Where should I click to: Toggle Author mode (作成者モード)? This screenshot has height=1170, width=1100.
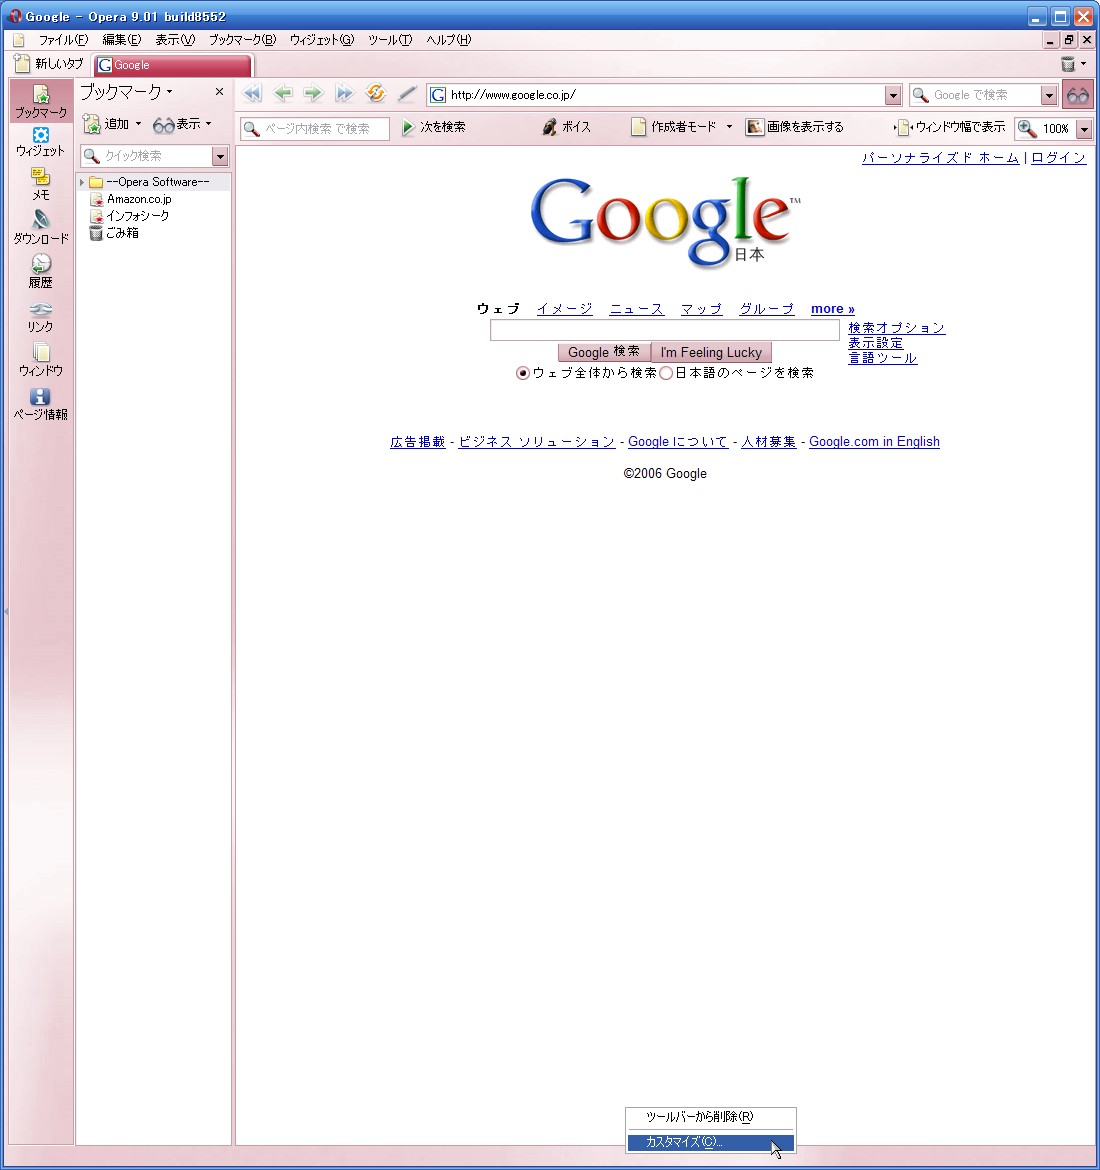click(x=675, y=128)
